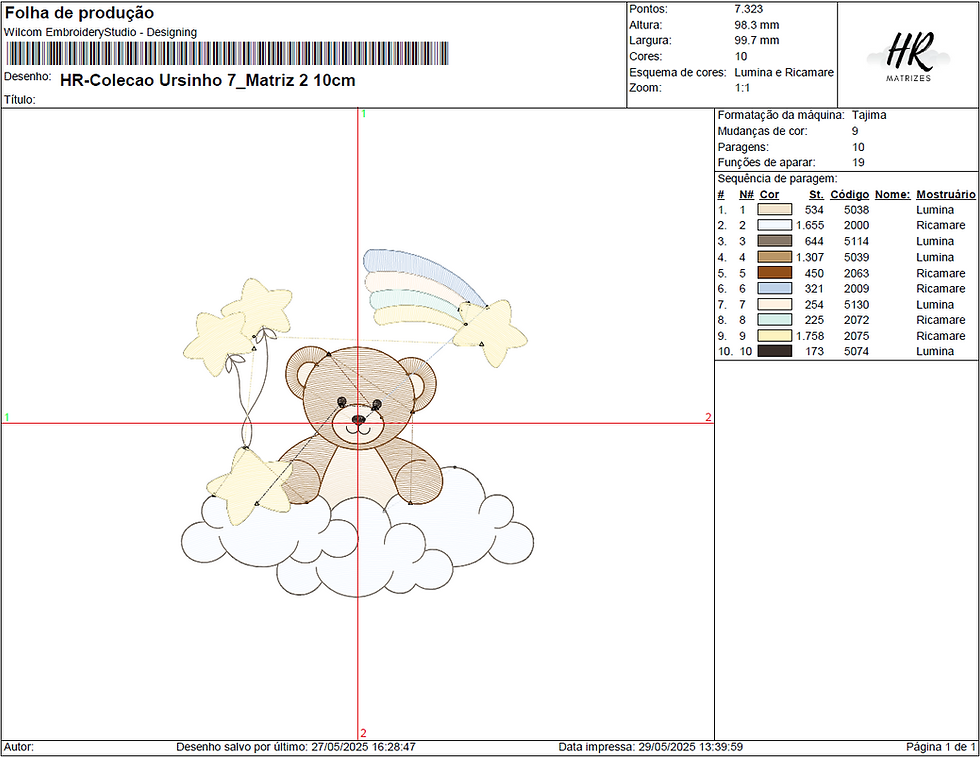The width and height of the screenshot is (980, 757).
Task: Click stitch count '1.655' in row 2
Action: pyautogui.click(x=810, y=225)
